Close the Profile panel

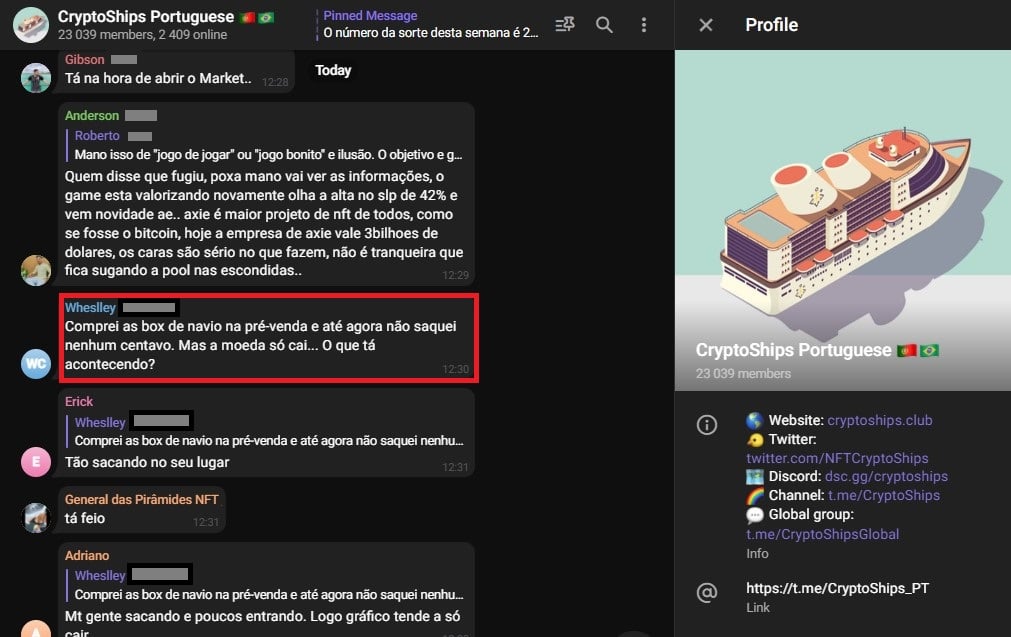(706, 24)
